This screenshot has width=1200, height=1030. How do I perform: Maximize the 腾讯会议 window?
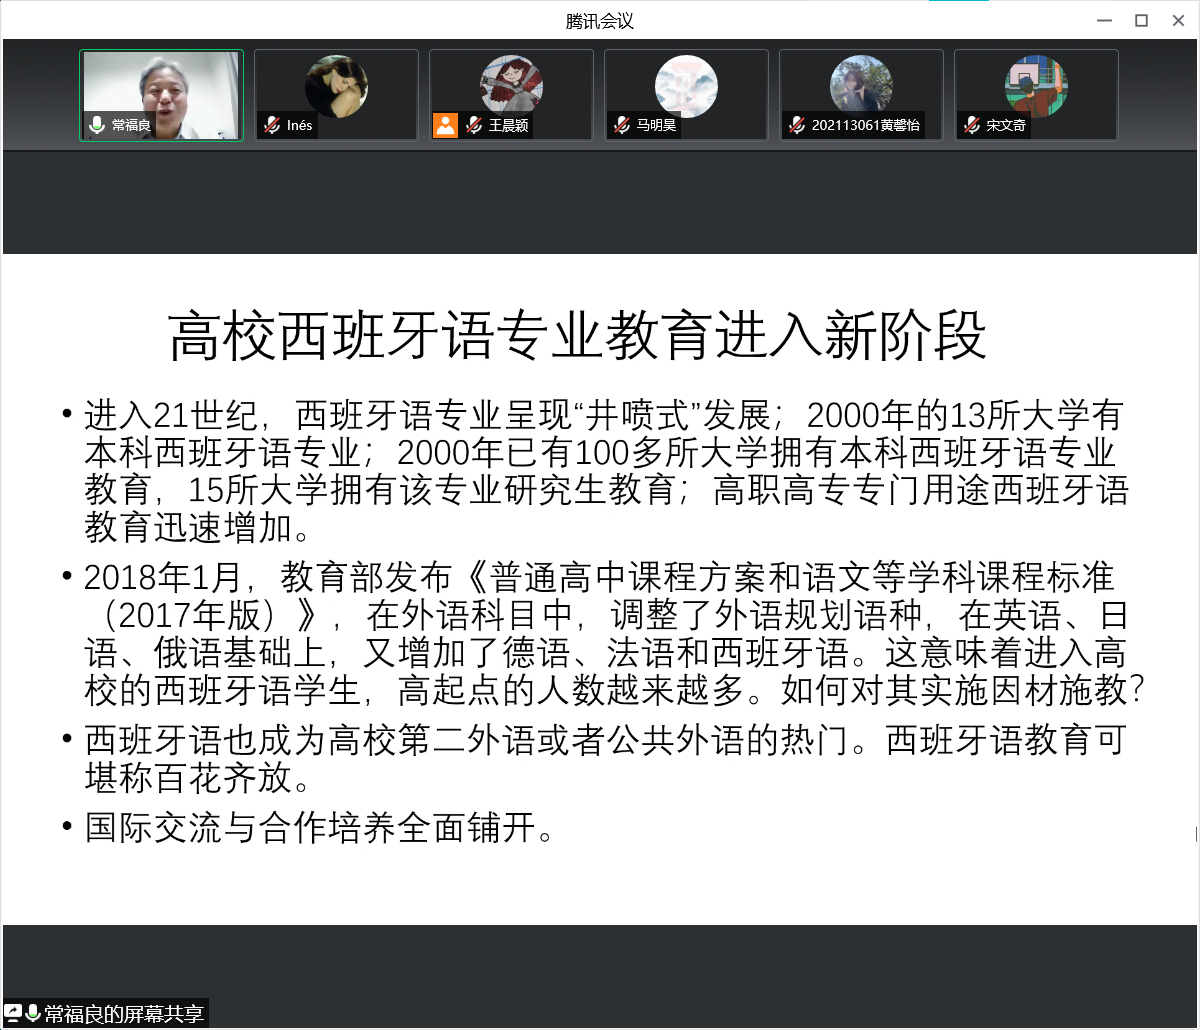(x=1141, y=20)
